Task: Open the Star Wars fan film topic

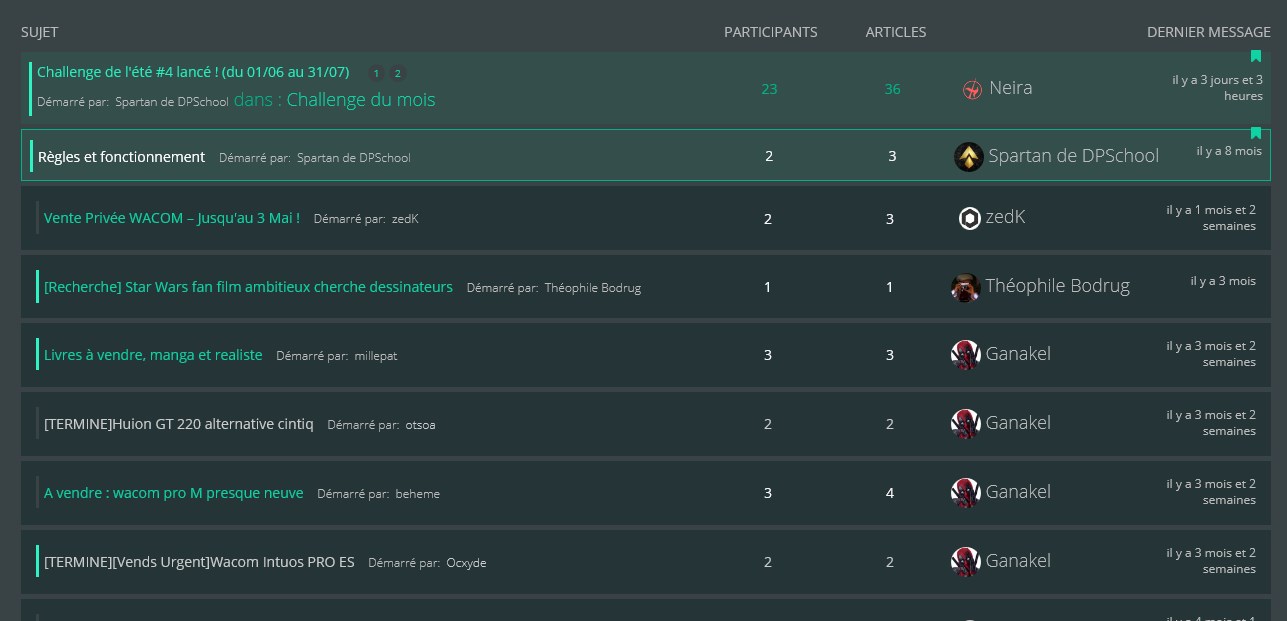Action: tap(248, 287)
